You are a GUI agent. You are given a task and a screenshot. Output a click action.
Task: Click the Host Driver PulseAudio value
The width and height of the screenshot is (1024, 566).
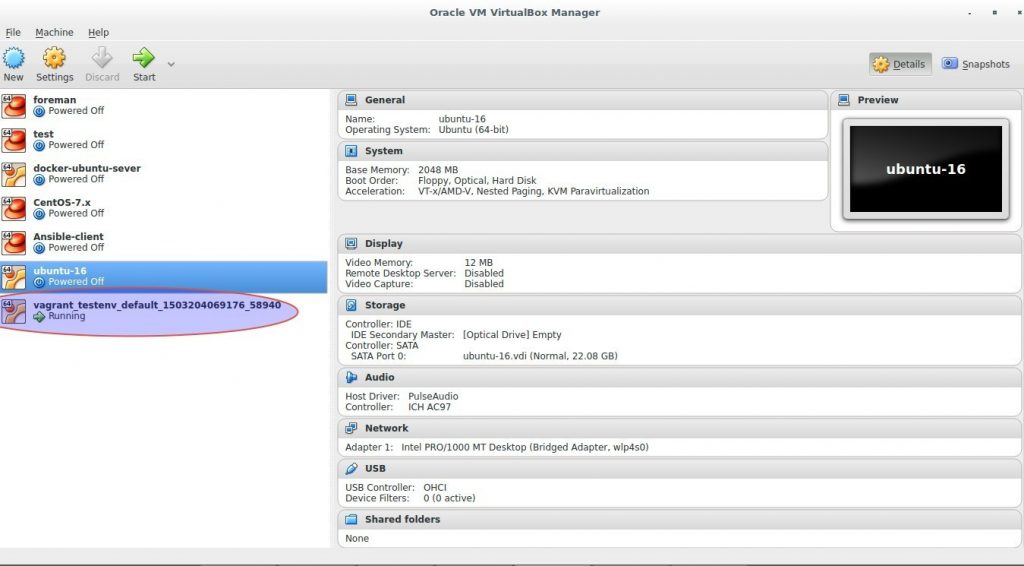tap(433, 396)
